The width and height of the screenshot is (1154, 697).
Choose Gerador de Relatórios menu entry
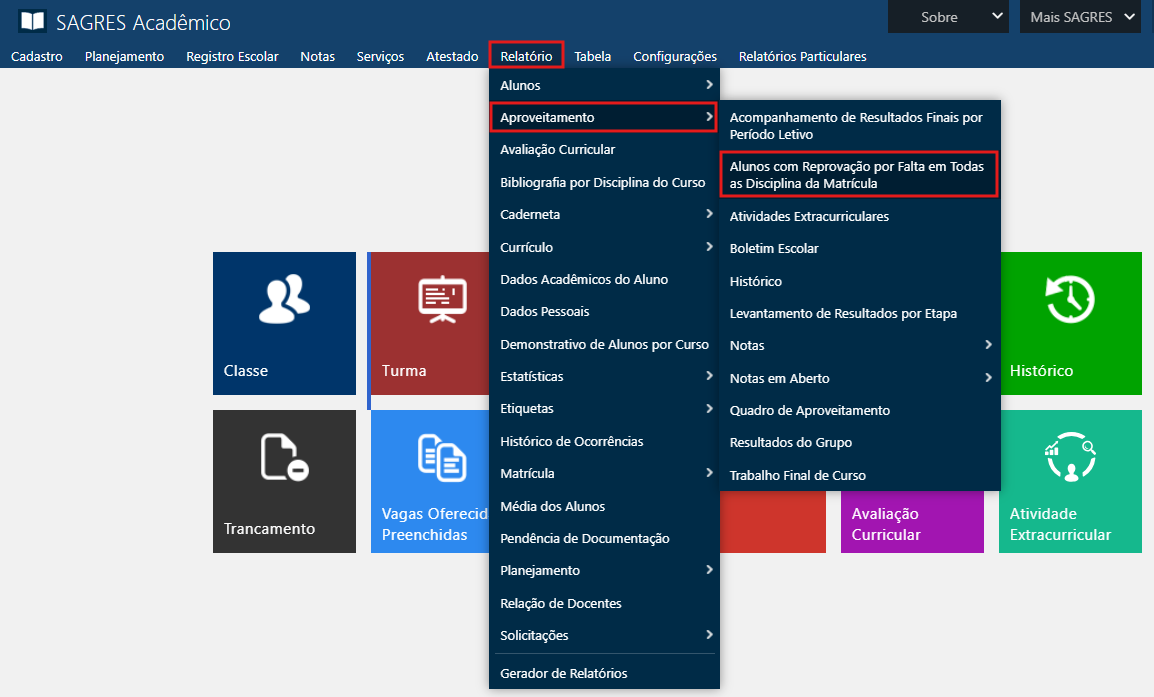pos(564,673)
